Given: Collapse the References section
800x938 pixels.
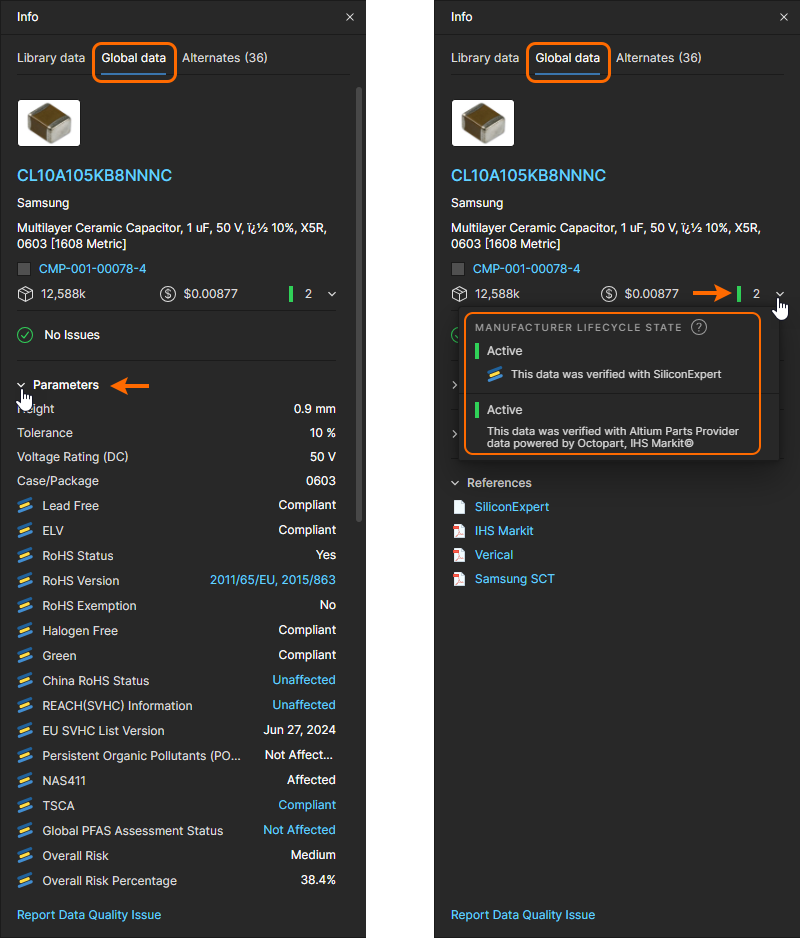Looking at the screenshot, I should [455, 483].
